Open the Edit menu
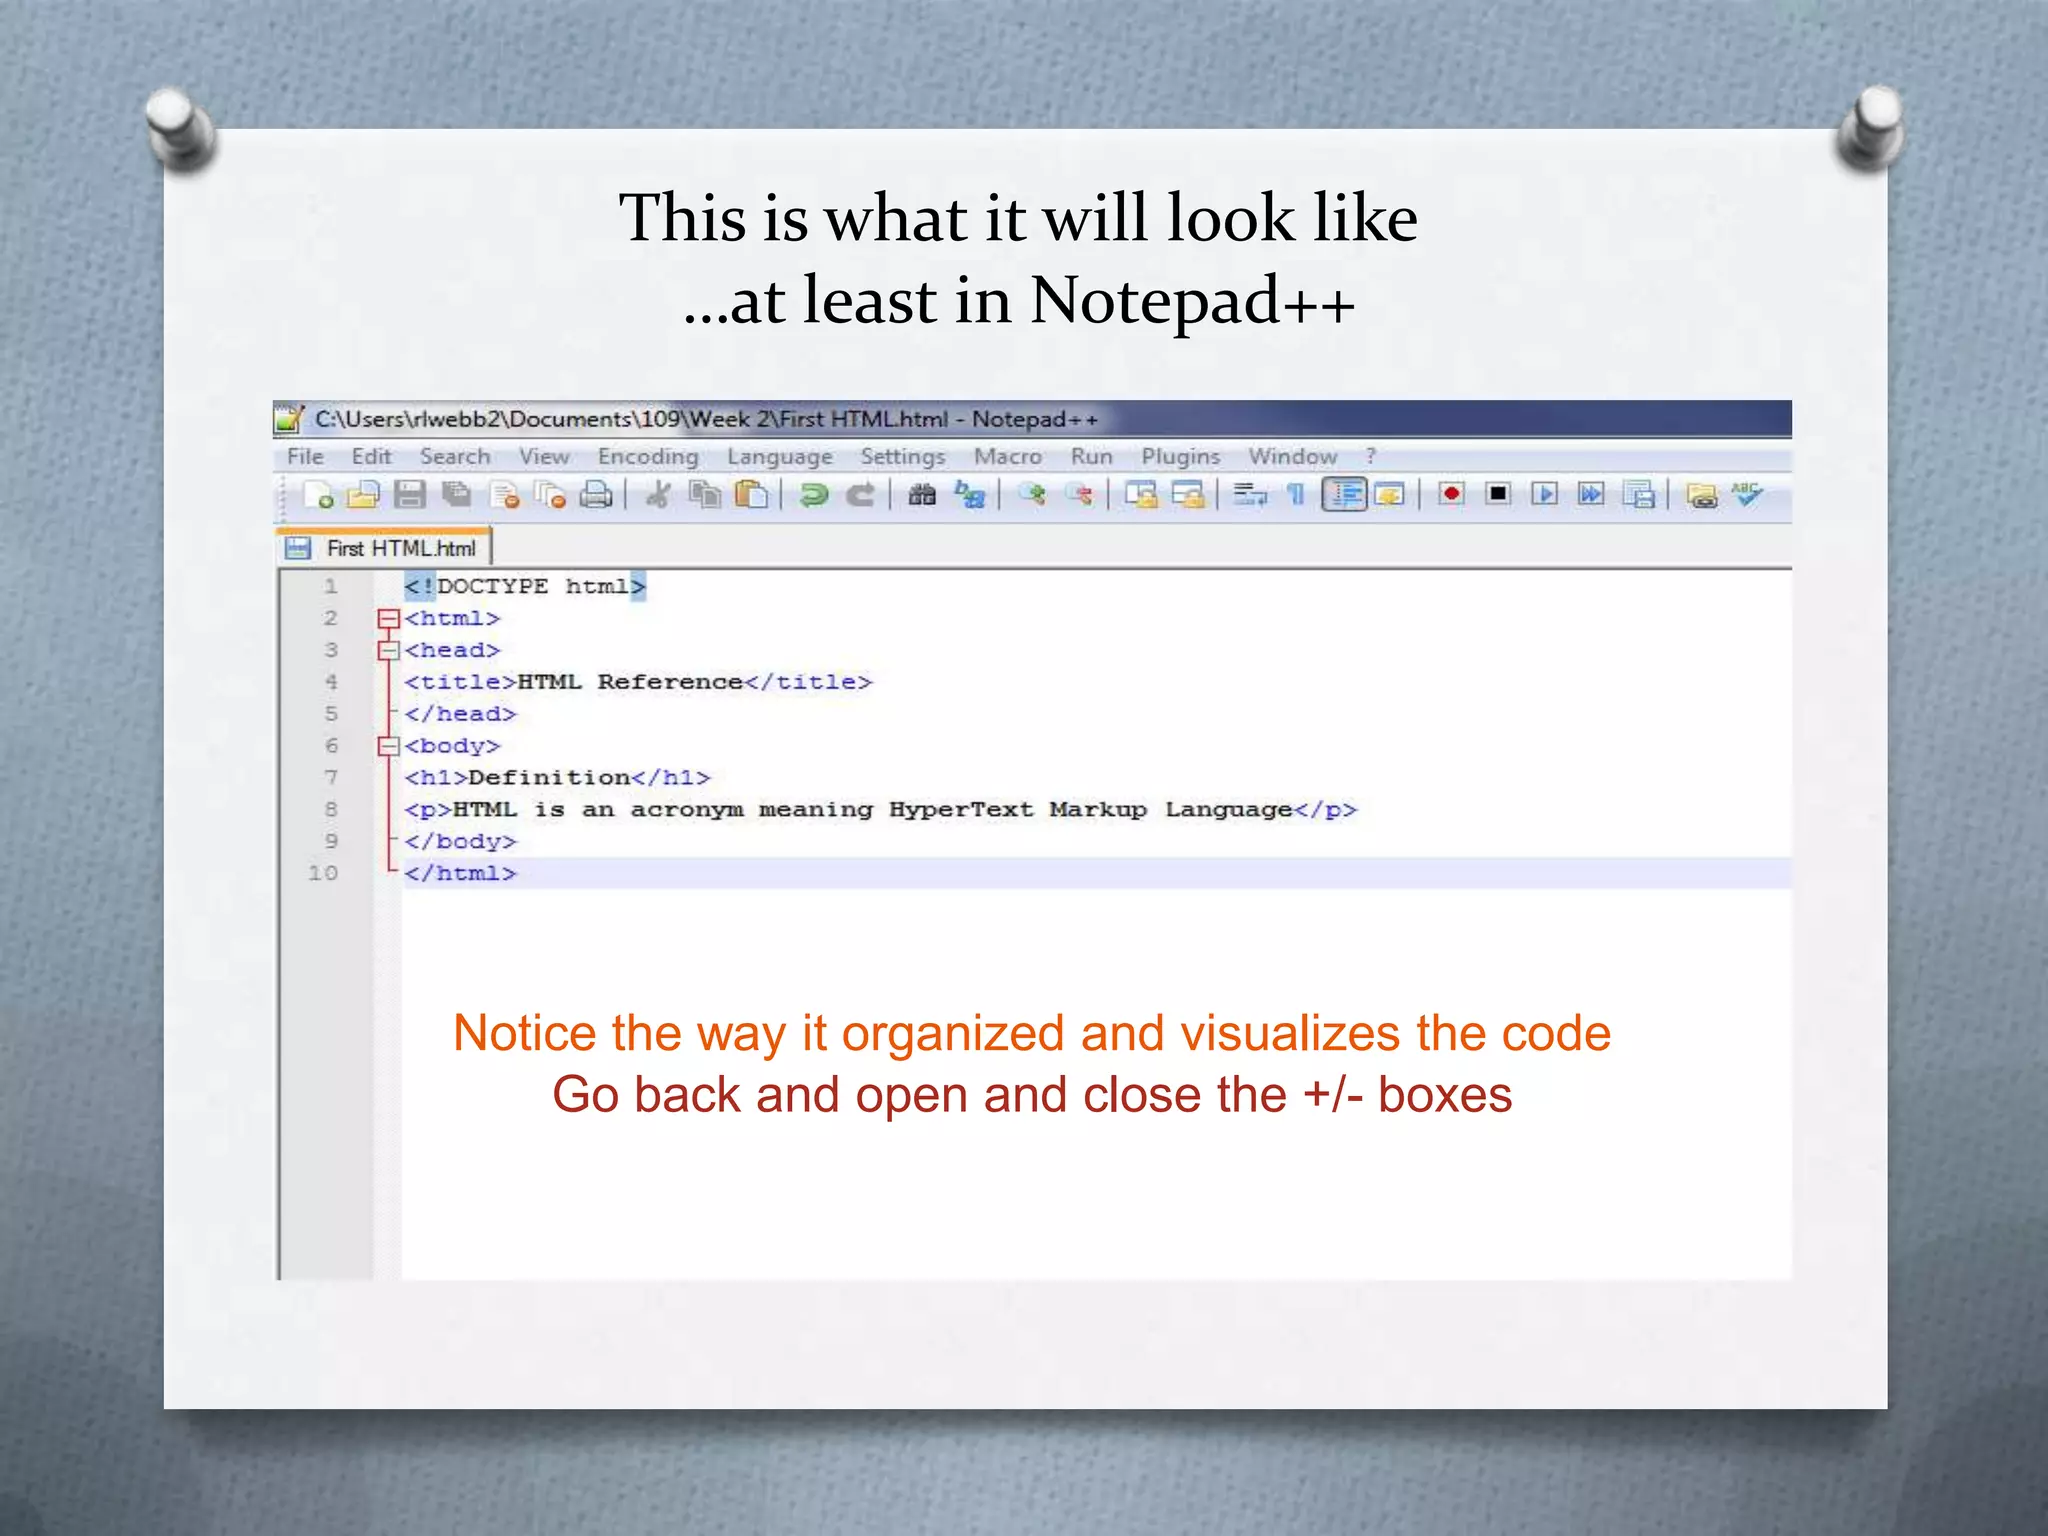This screenshot has height=1536, width=2048. coord(371,457)
